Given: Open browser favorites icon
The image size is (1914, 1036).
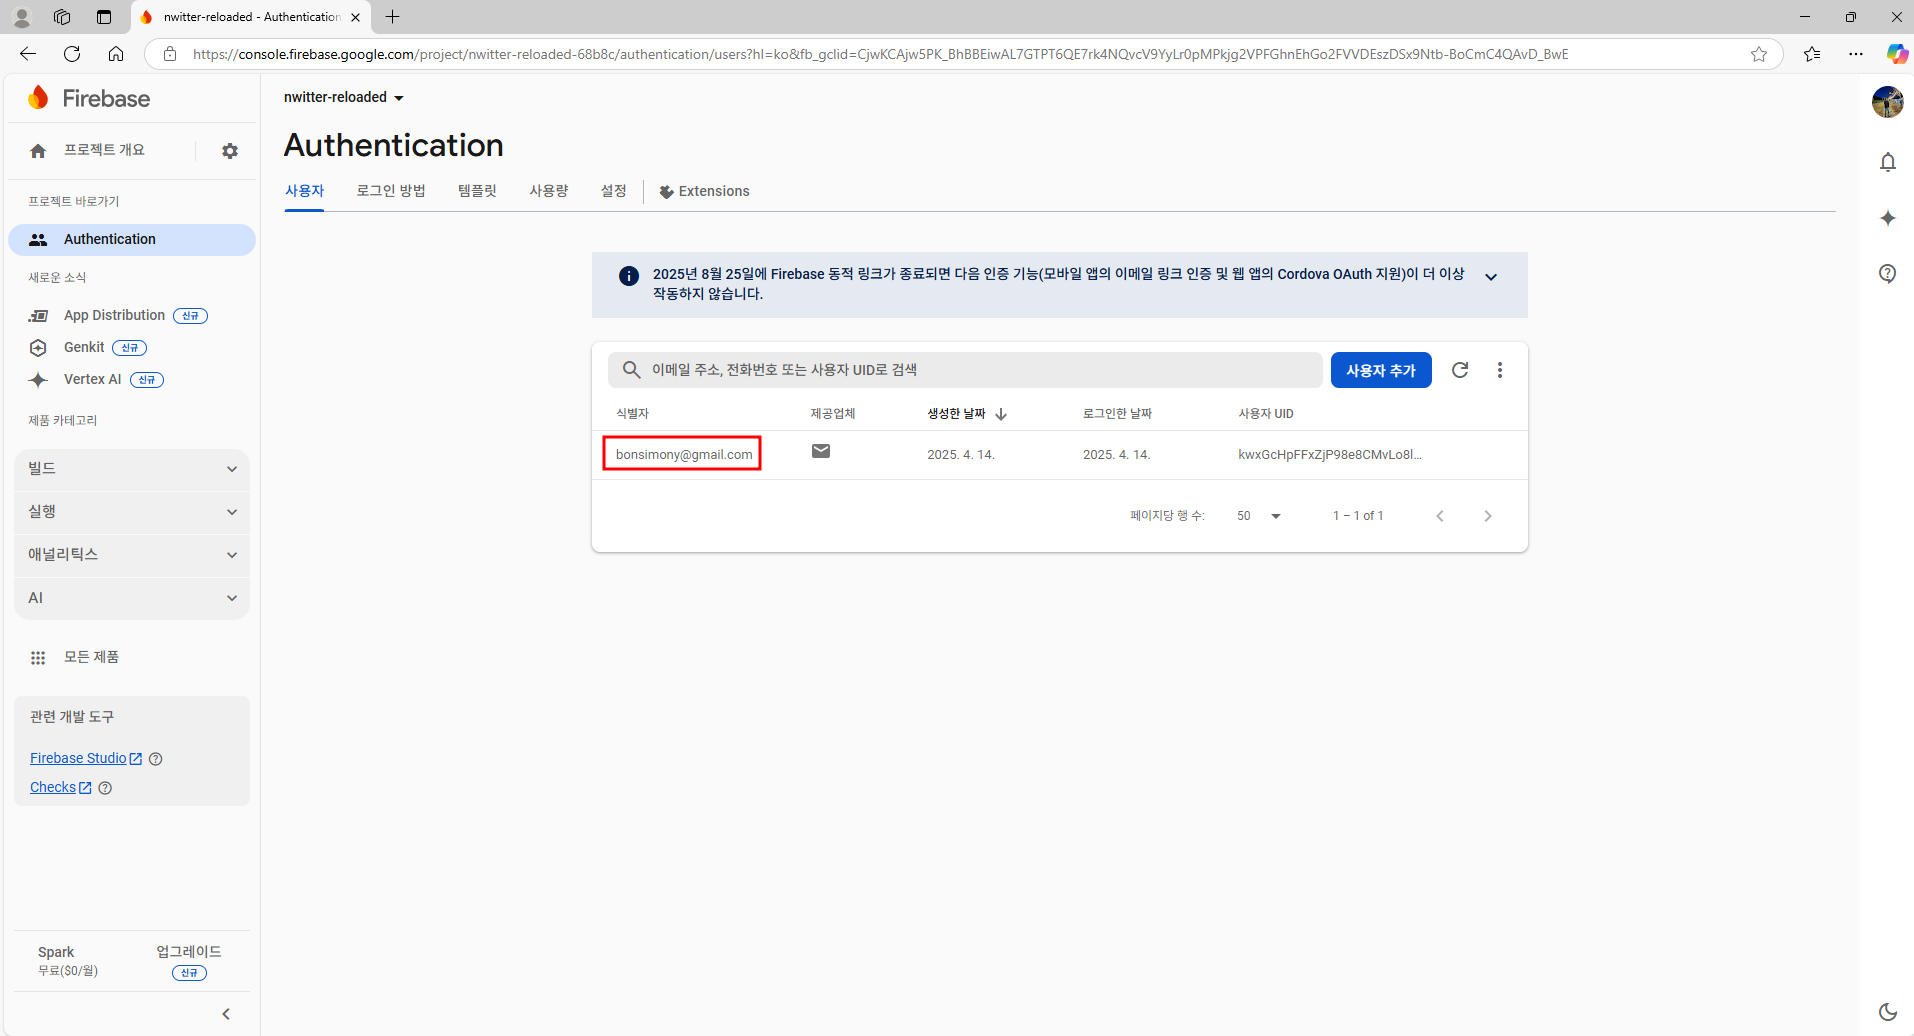Looking at the screenshot, I should (1812, 54).
